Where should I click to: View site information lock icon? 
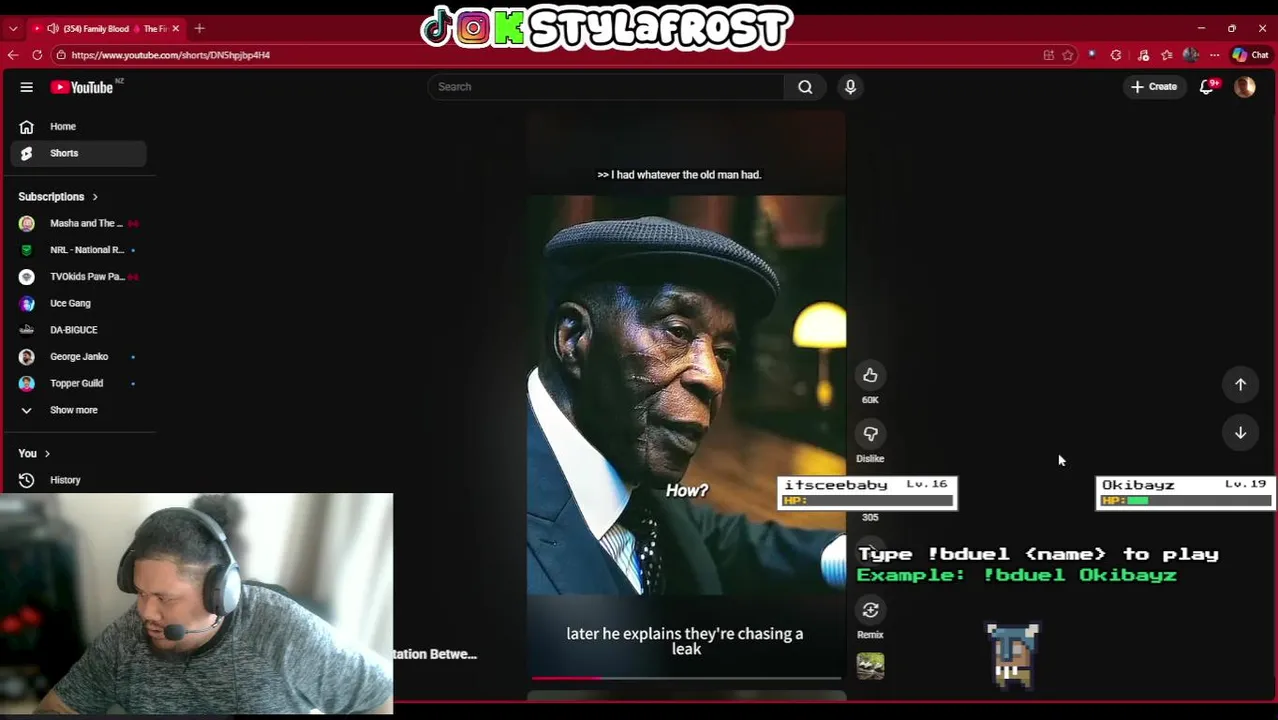(61, 55)
